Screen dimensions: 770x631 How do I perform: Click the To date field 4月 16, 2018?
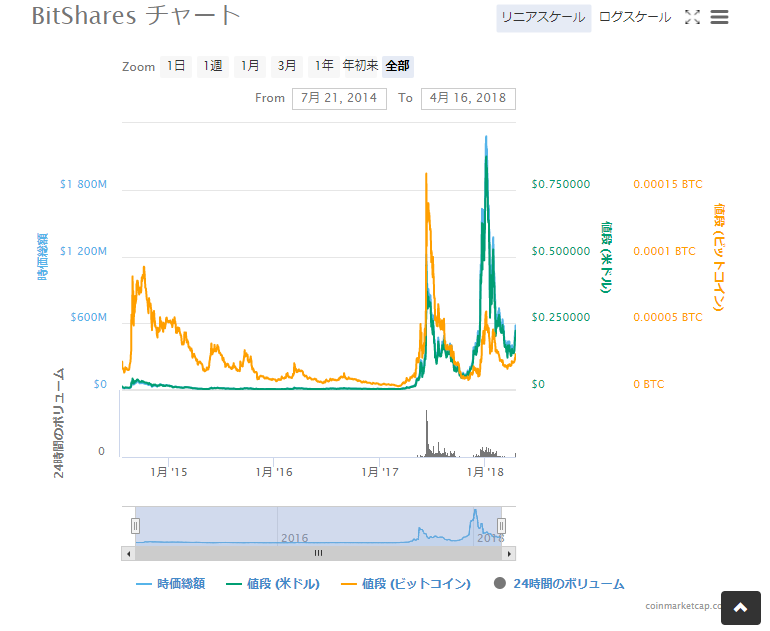point(468,99)
